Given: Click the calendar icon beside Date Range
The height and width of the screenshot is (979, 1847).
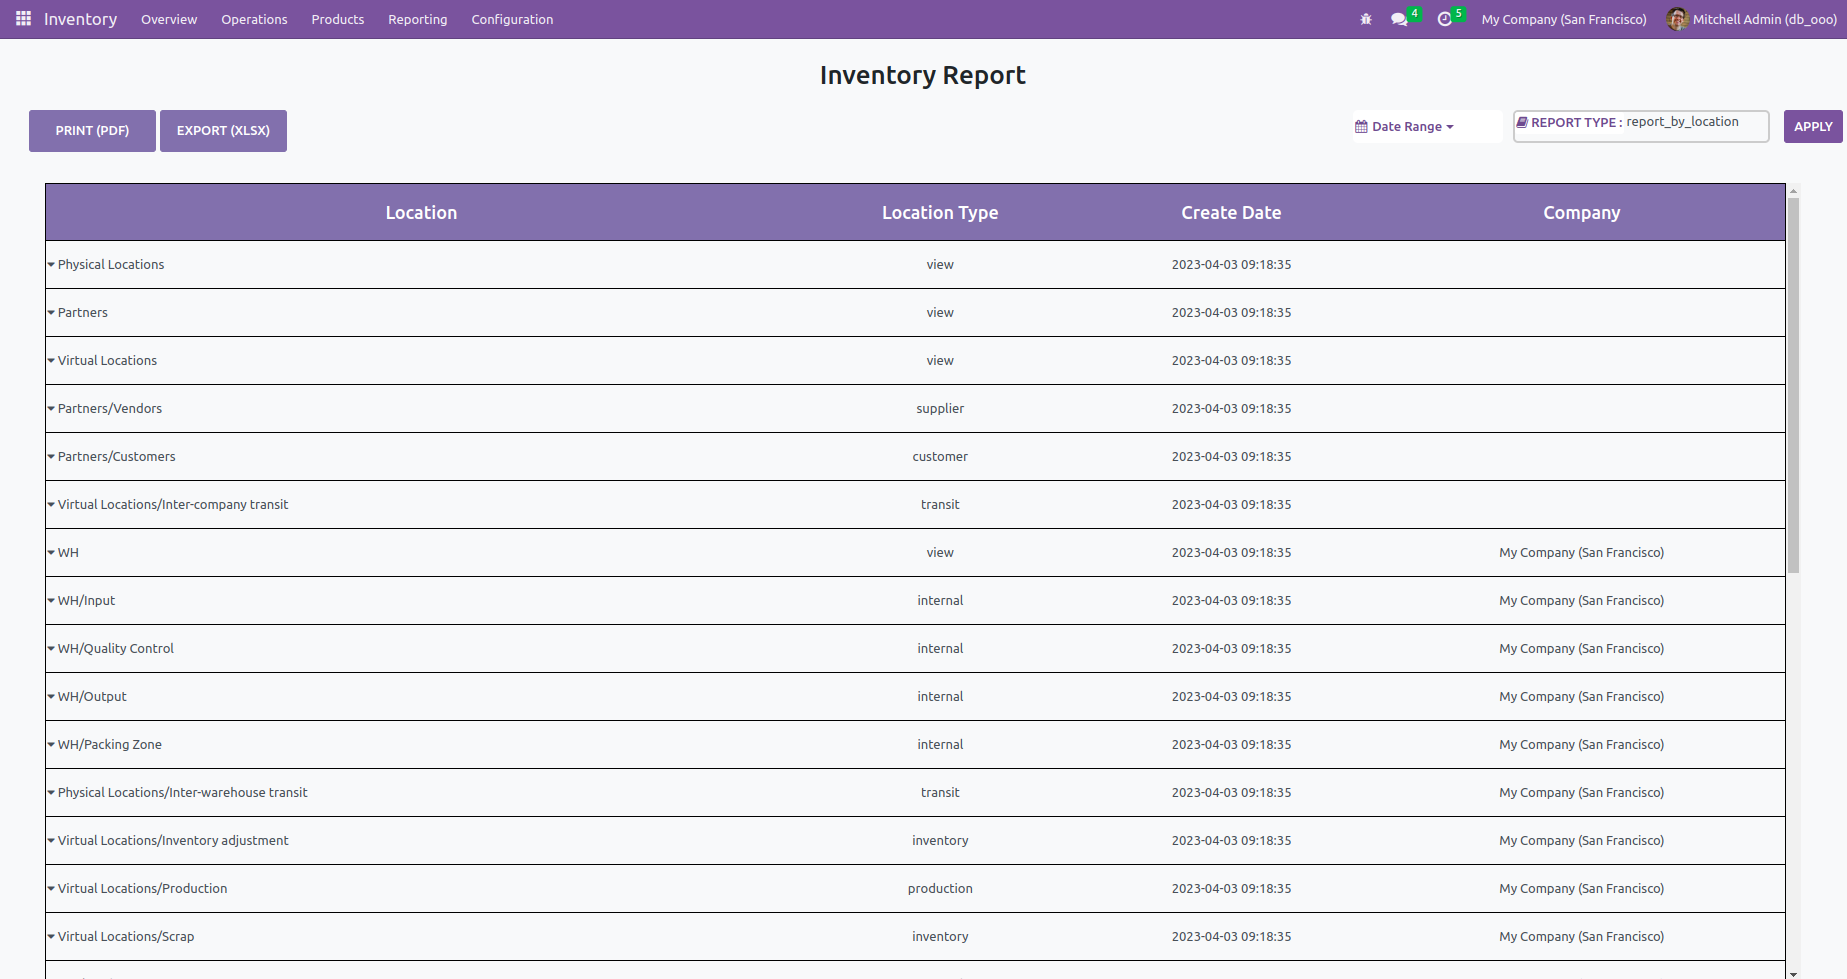Looking at the screenshot, I should coord(1361,127).
